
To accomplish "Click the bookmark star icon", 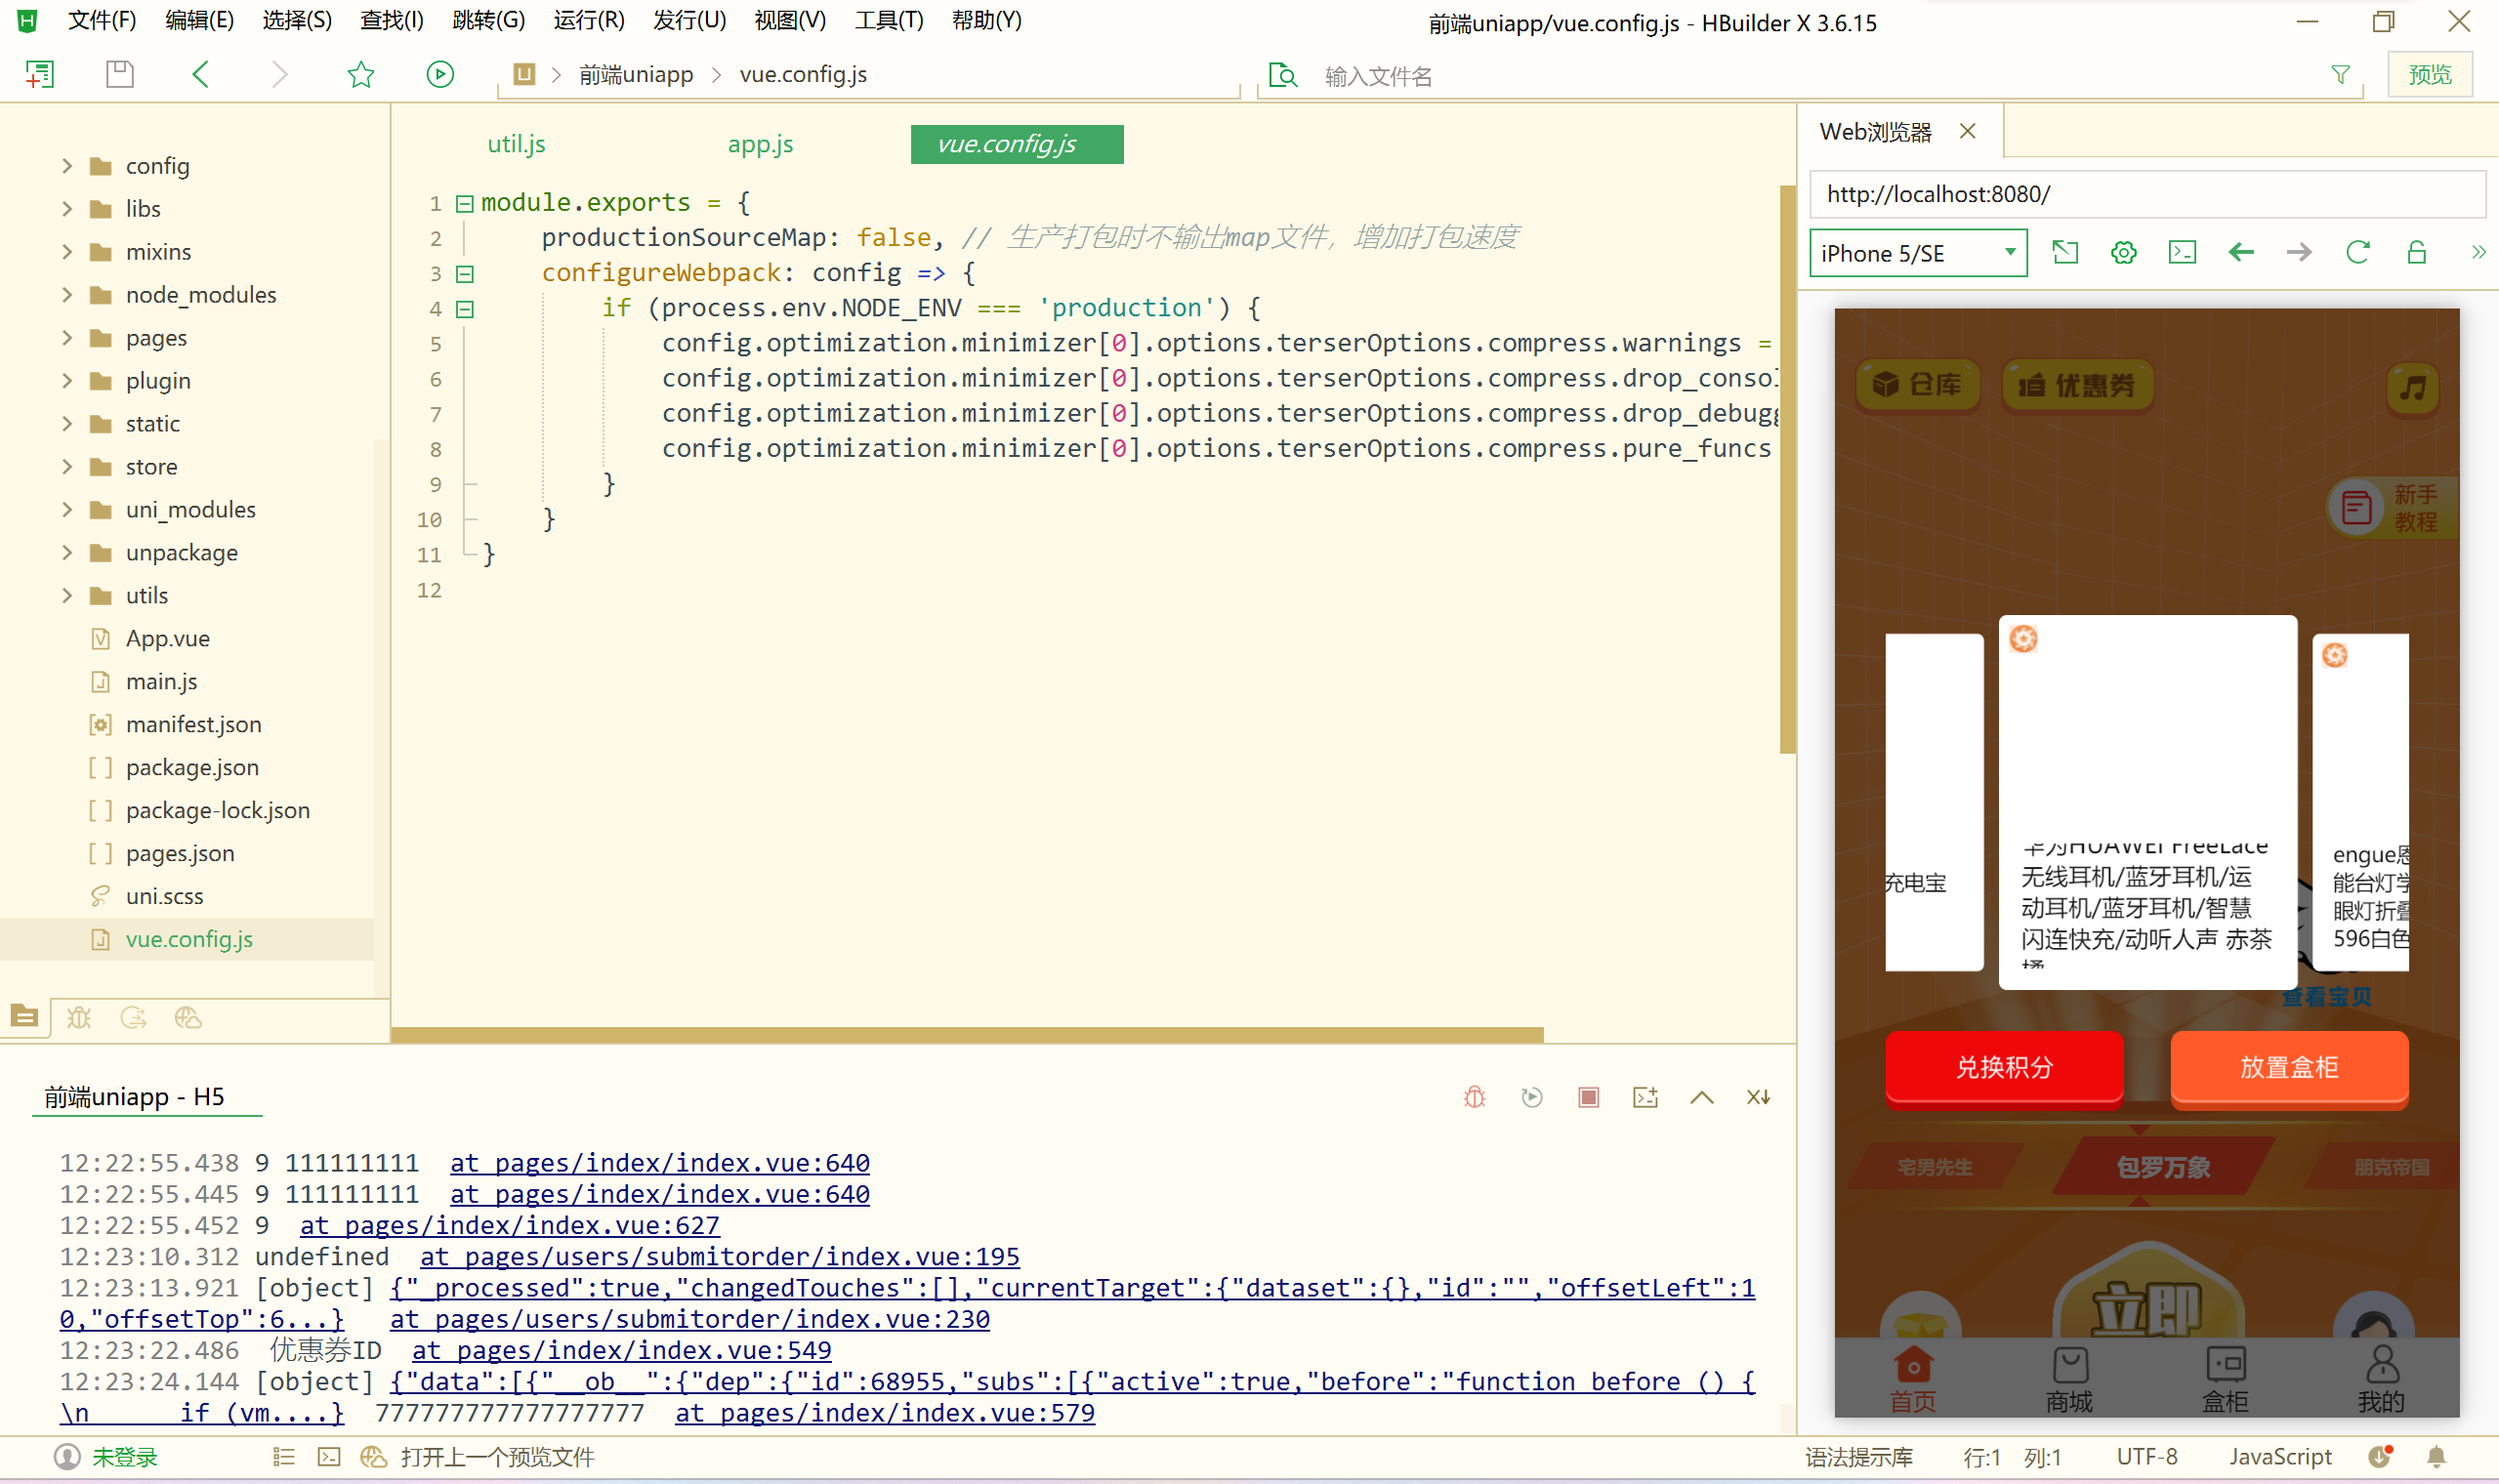I will click(x=361, y=75).
